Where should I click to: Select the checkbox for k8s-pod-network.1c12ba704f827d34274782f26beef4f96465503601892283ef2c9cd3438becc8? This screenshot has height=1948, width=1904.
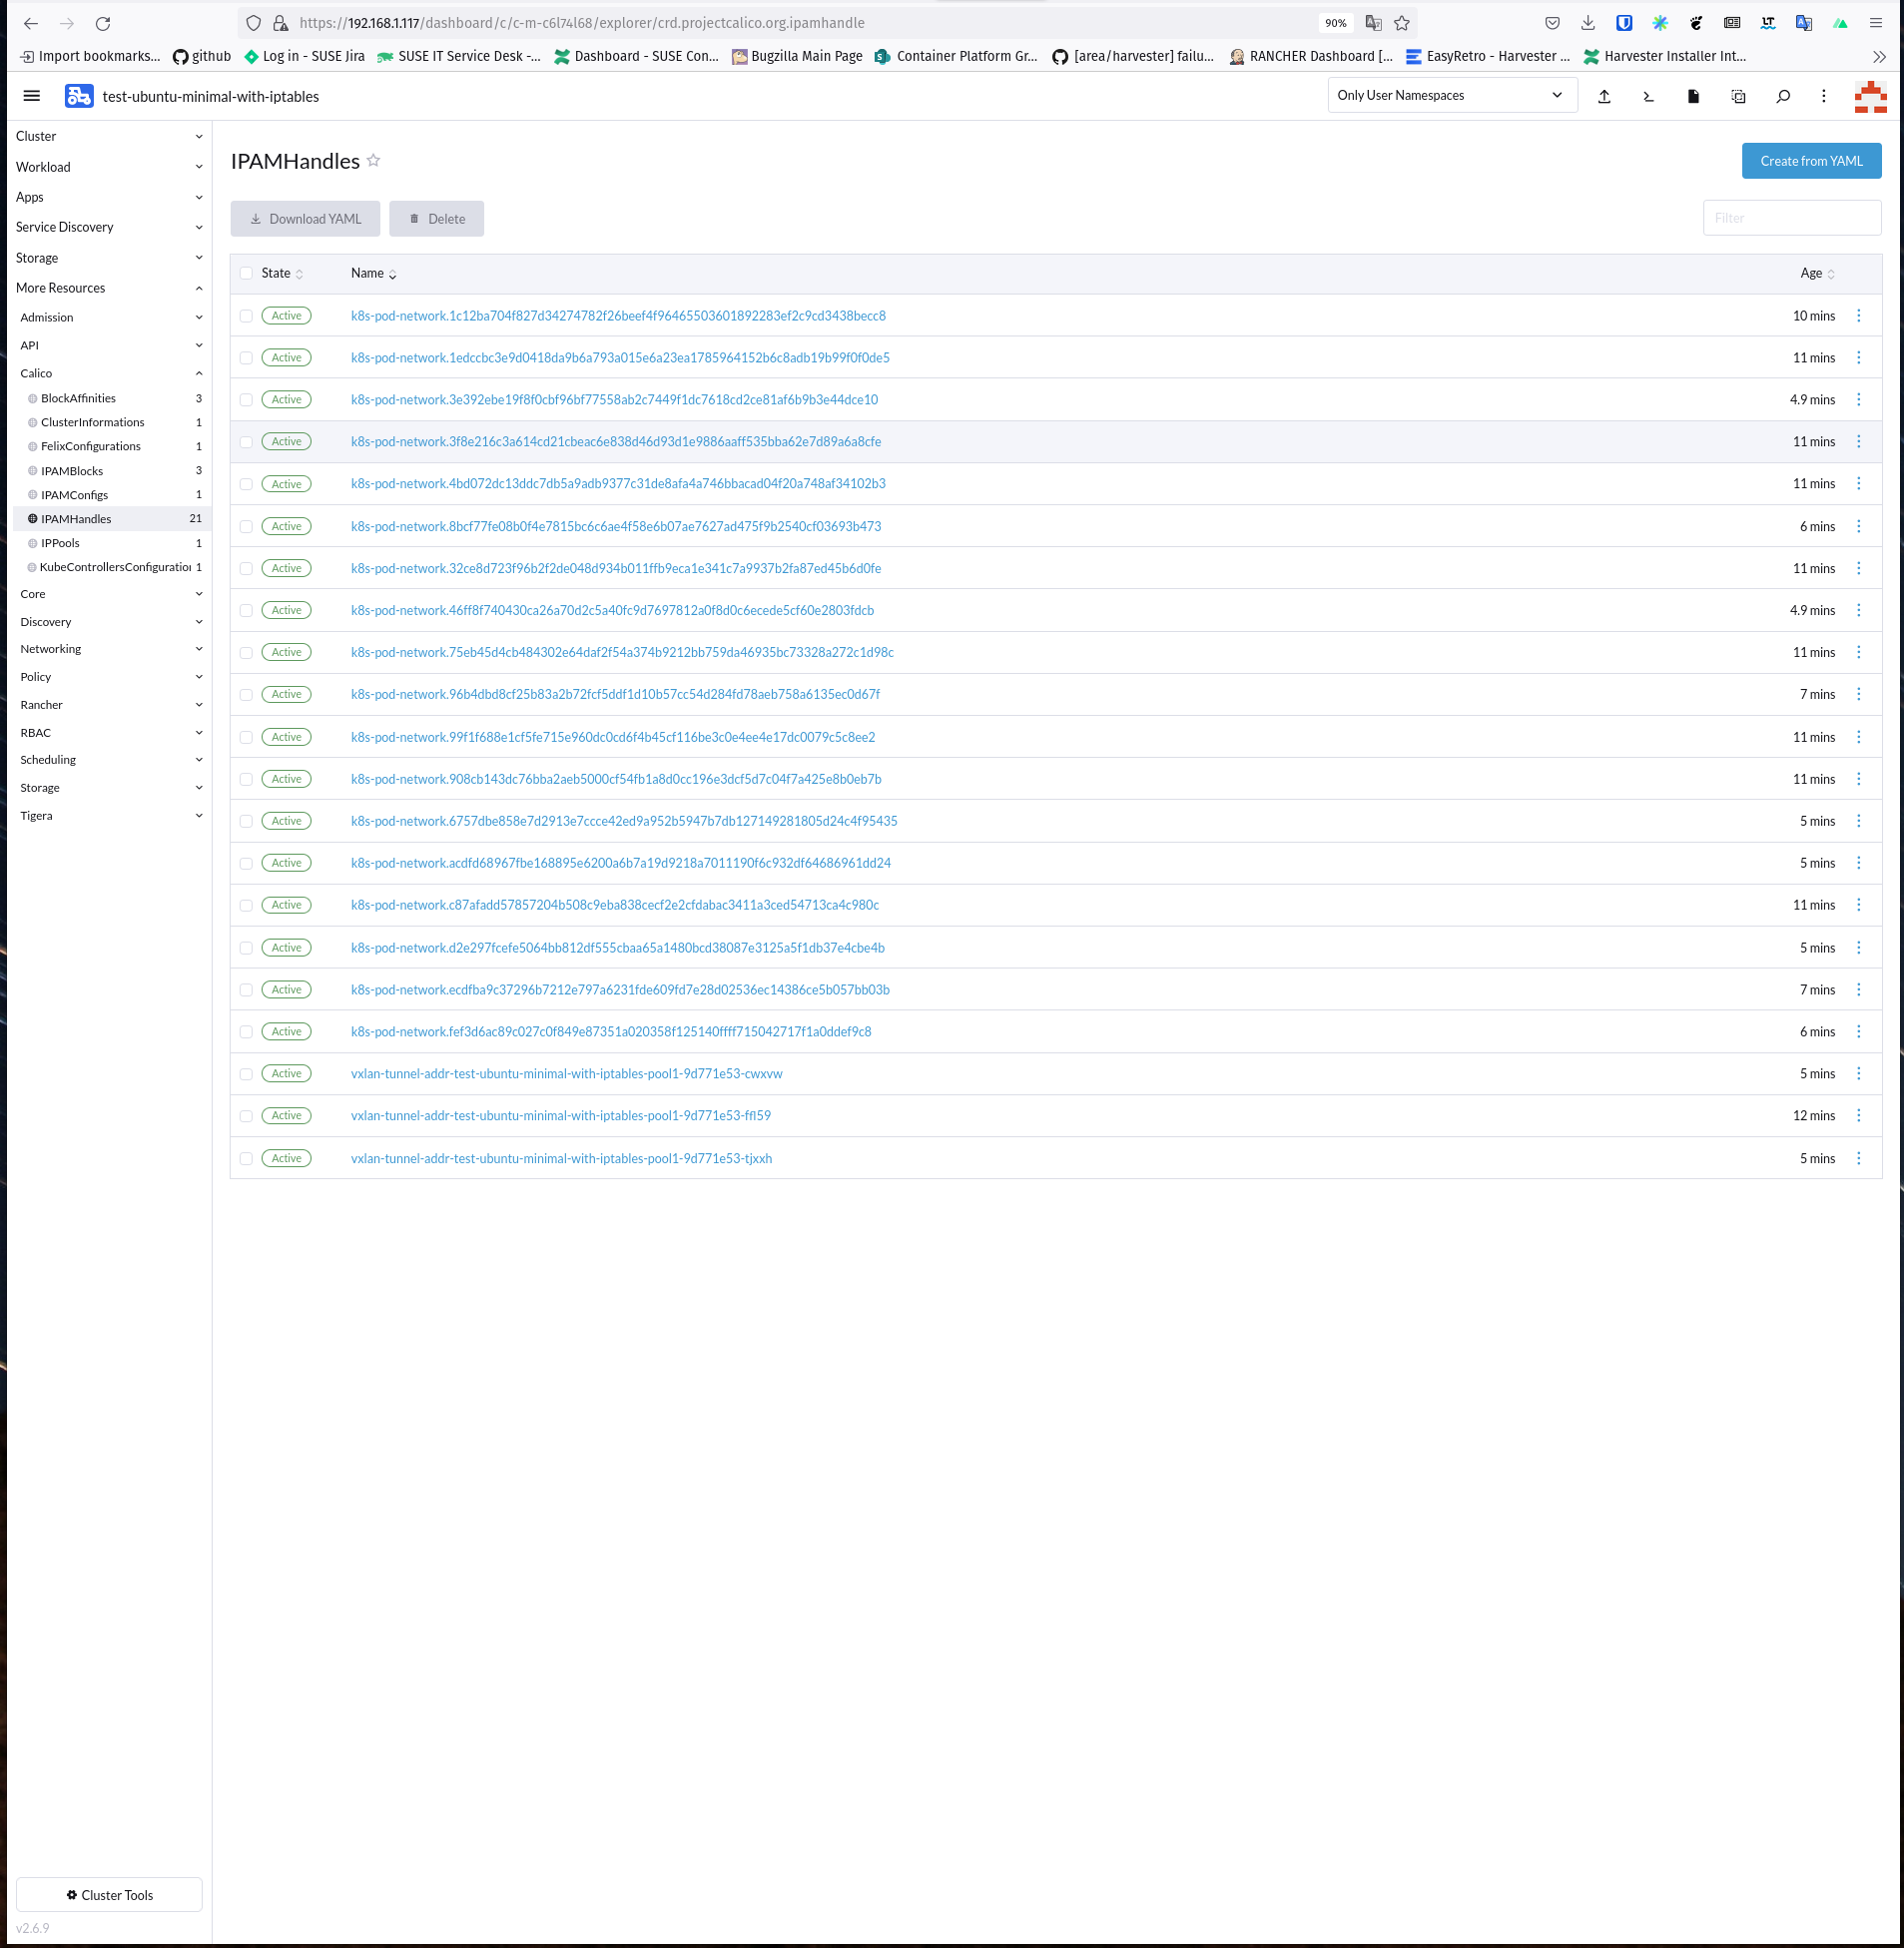click(x=246, y=315)
